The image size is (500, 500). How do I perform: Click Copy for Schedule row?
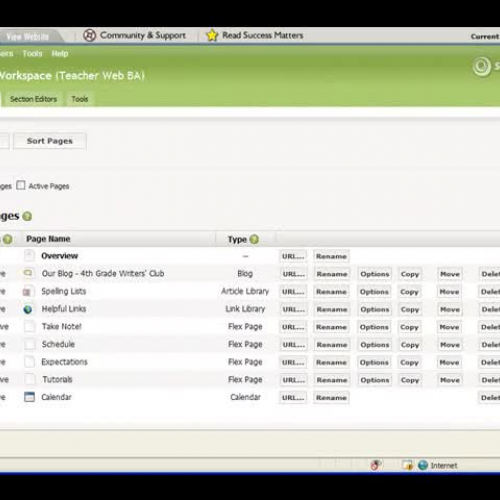pos(410,345)
